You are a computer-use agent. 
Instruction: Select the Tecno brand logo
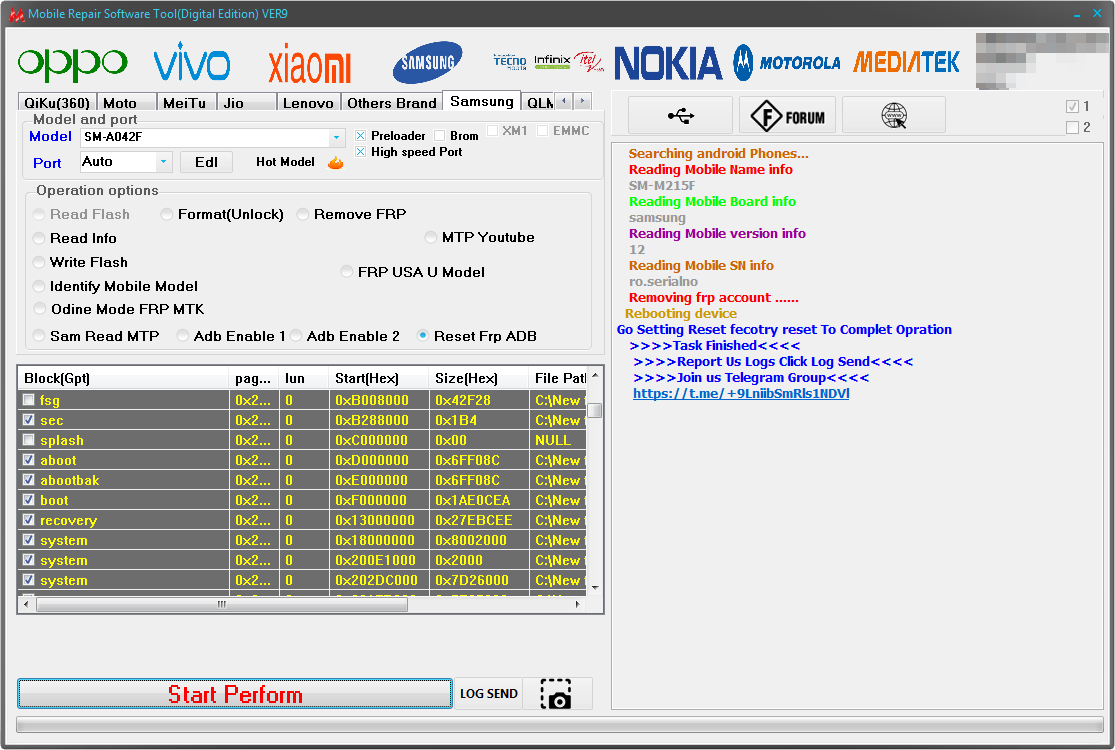[x=510, y=62]
